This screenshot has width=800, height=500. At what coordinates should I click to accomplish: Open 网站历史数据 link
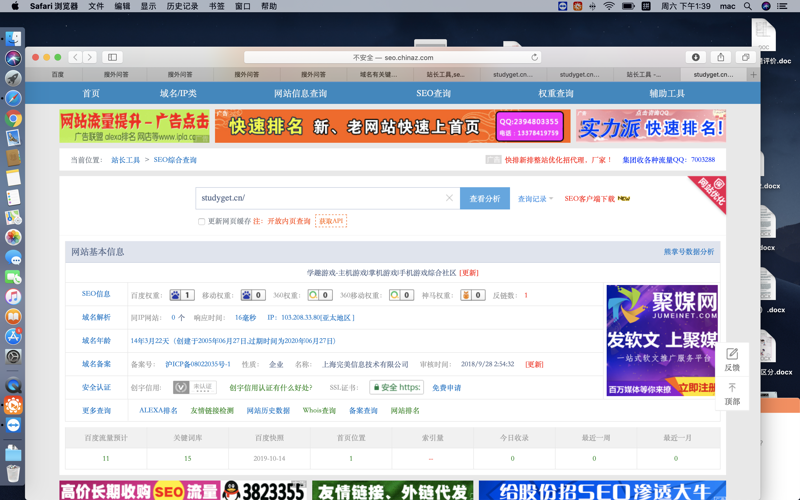point(268,410)
